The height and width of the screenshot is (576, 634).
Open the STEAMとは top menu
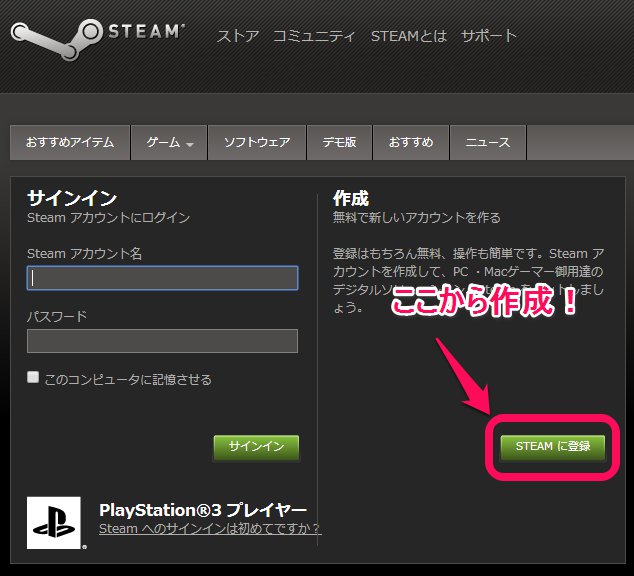click(409, 36)
